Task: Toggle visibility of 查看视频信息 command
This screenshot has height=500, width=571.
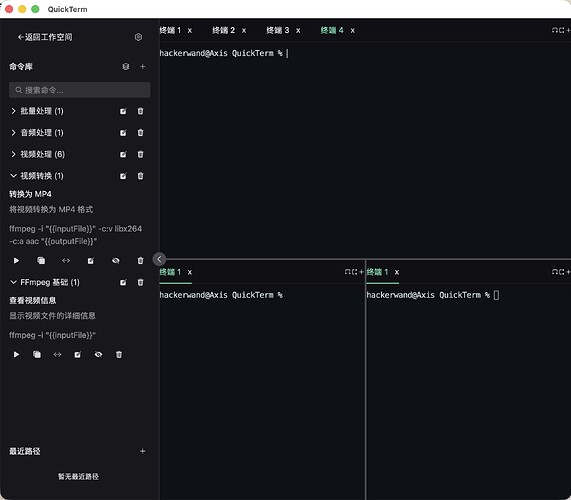Action: tap(98, 354)
